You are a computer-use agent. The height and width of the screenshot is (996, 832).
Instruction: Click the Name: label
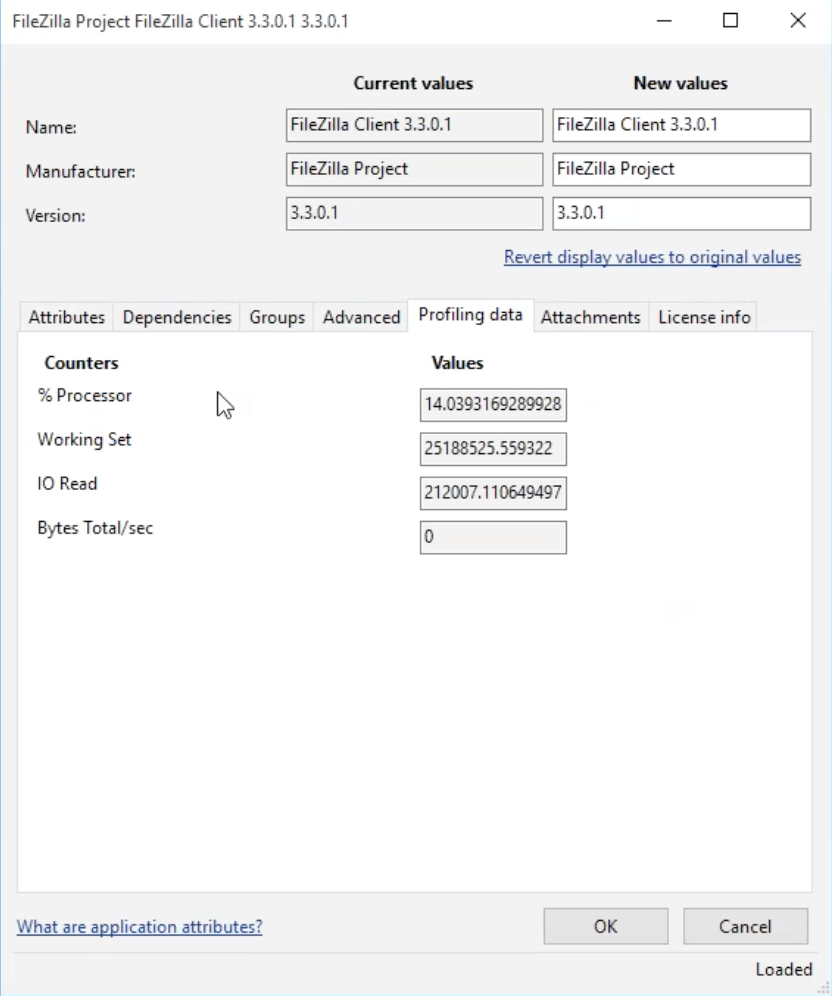pos(51,128)
